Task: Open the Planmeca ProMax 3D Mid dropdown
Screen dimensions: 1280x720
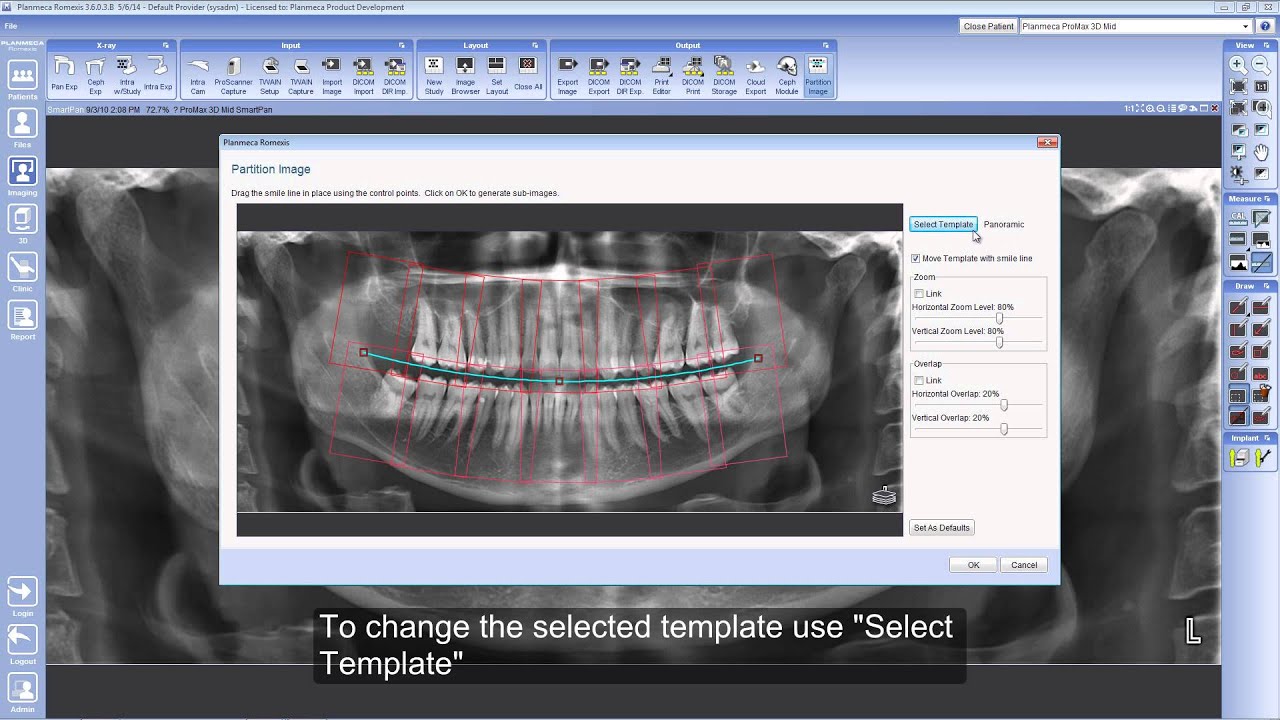Action: pos(1135,26)
